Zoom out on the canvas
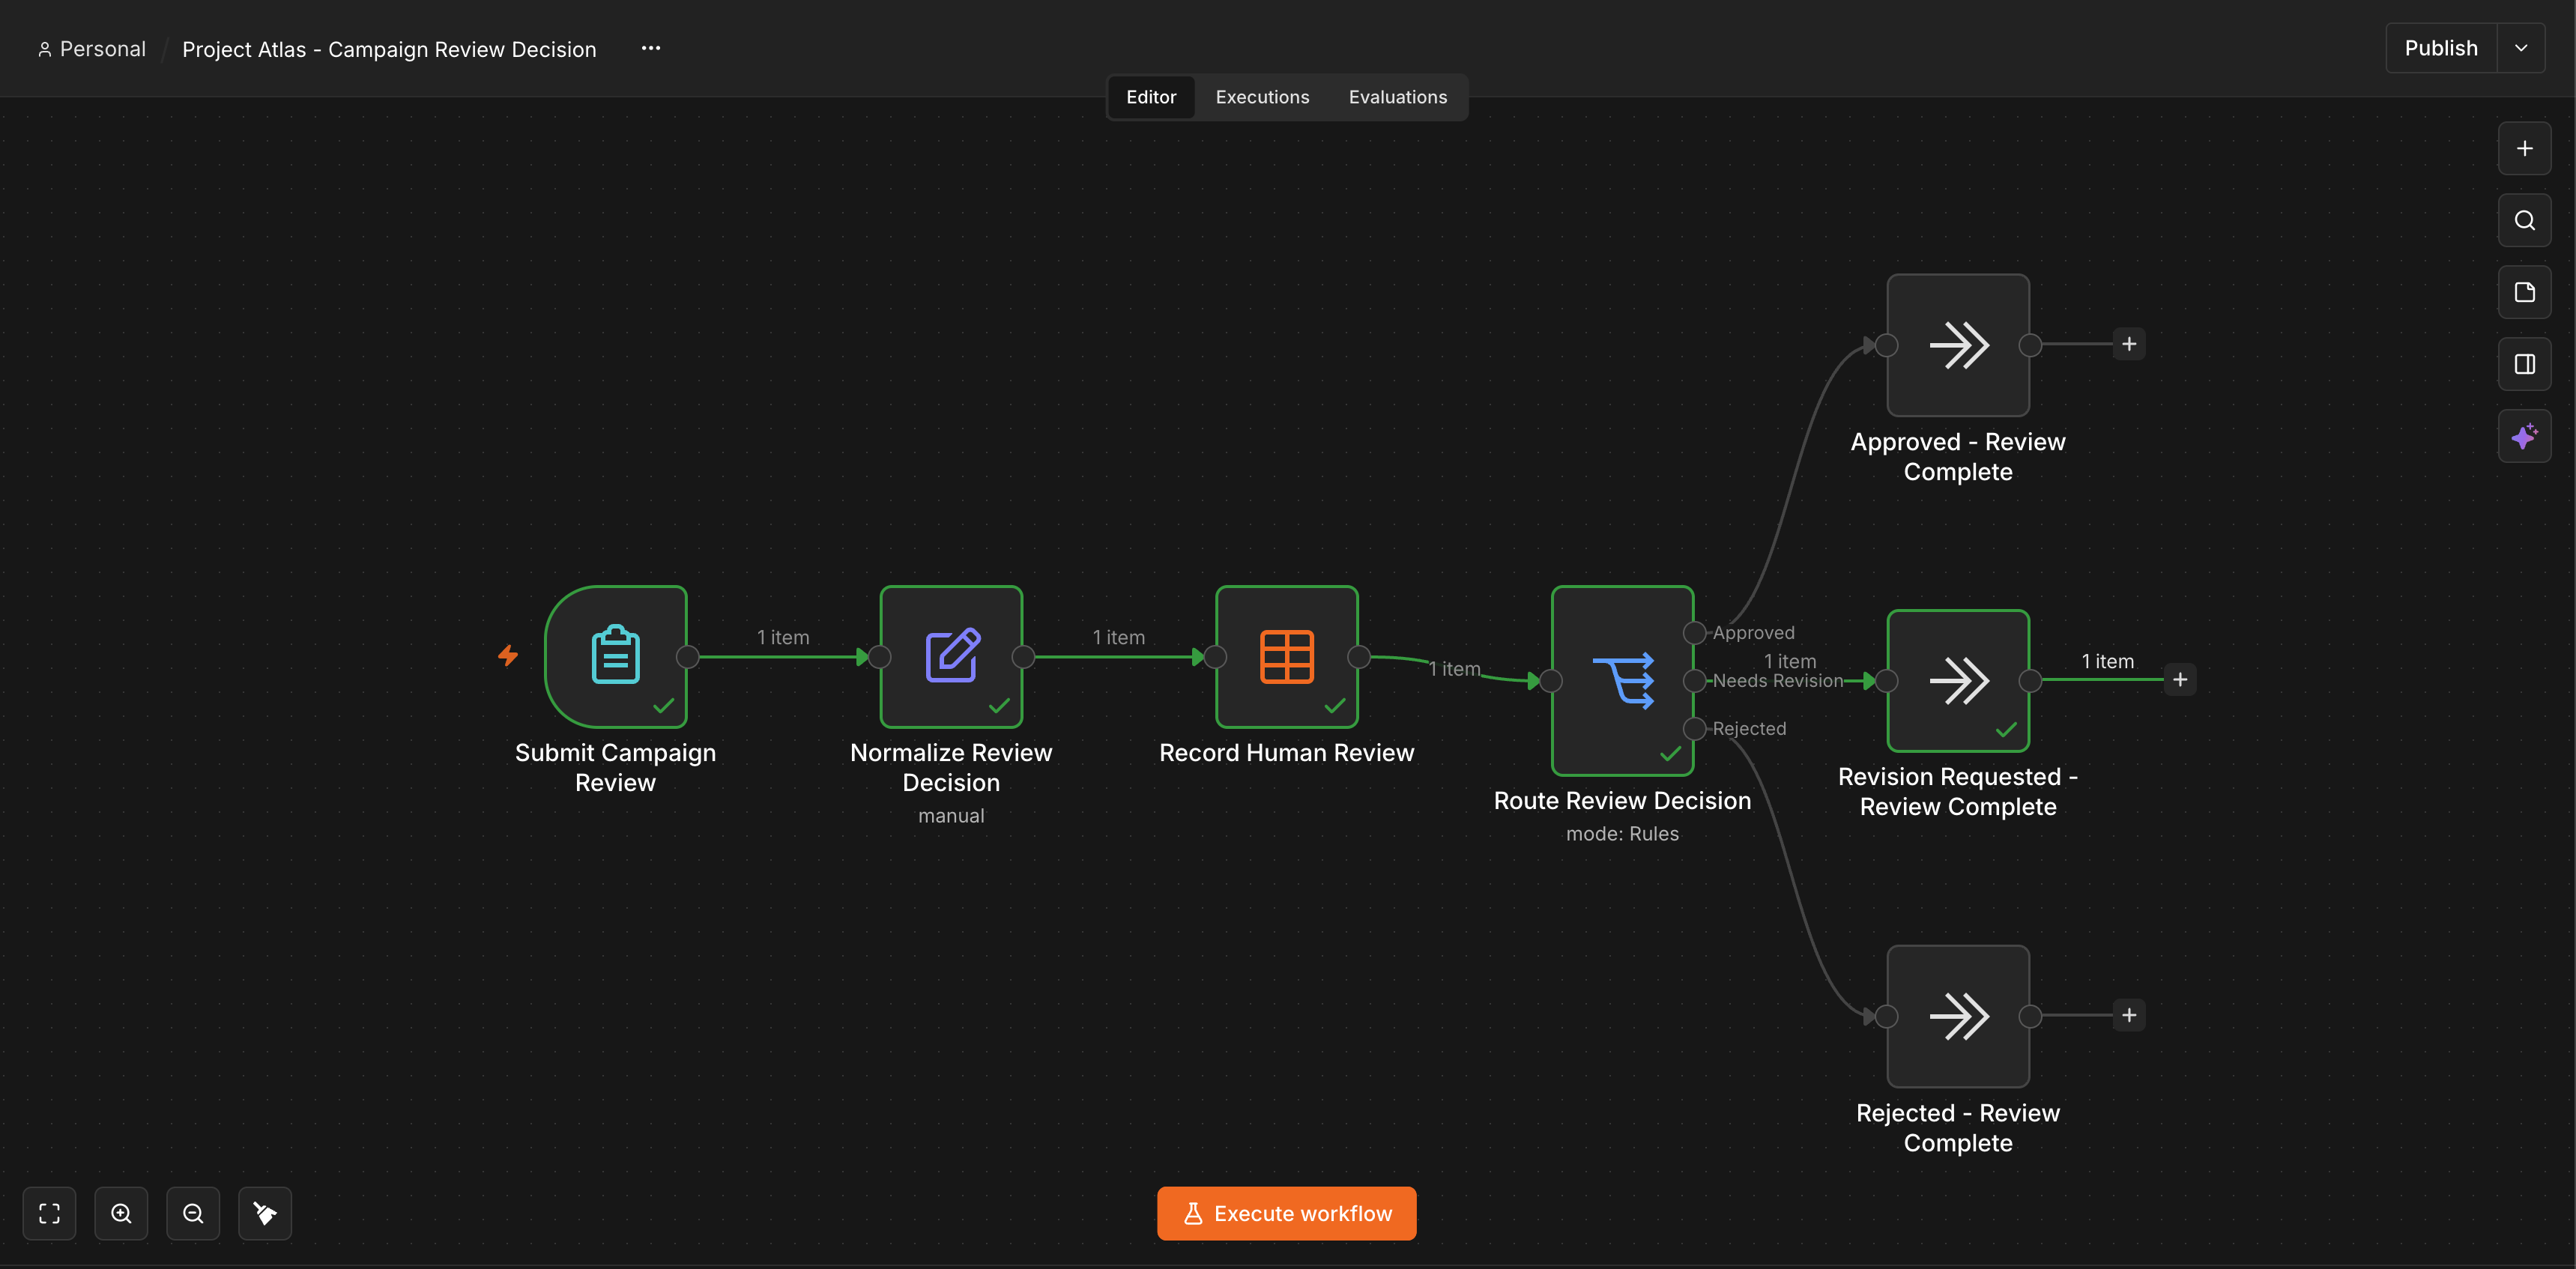The width and height of the screenshot is (2576, 1269). pos(193,1213)
